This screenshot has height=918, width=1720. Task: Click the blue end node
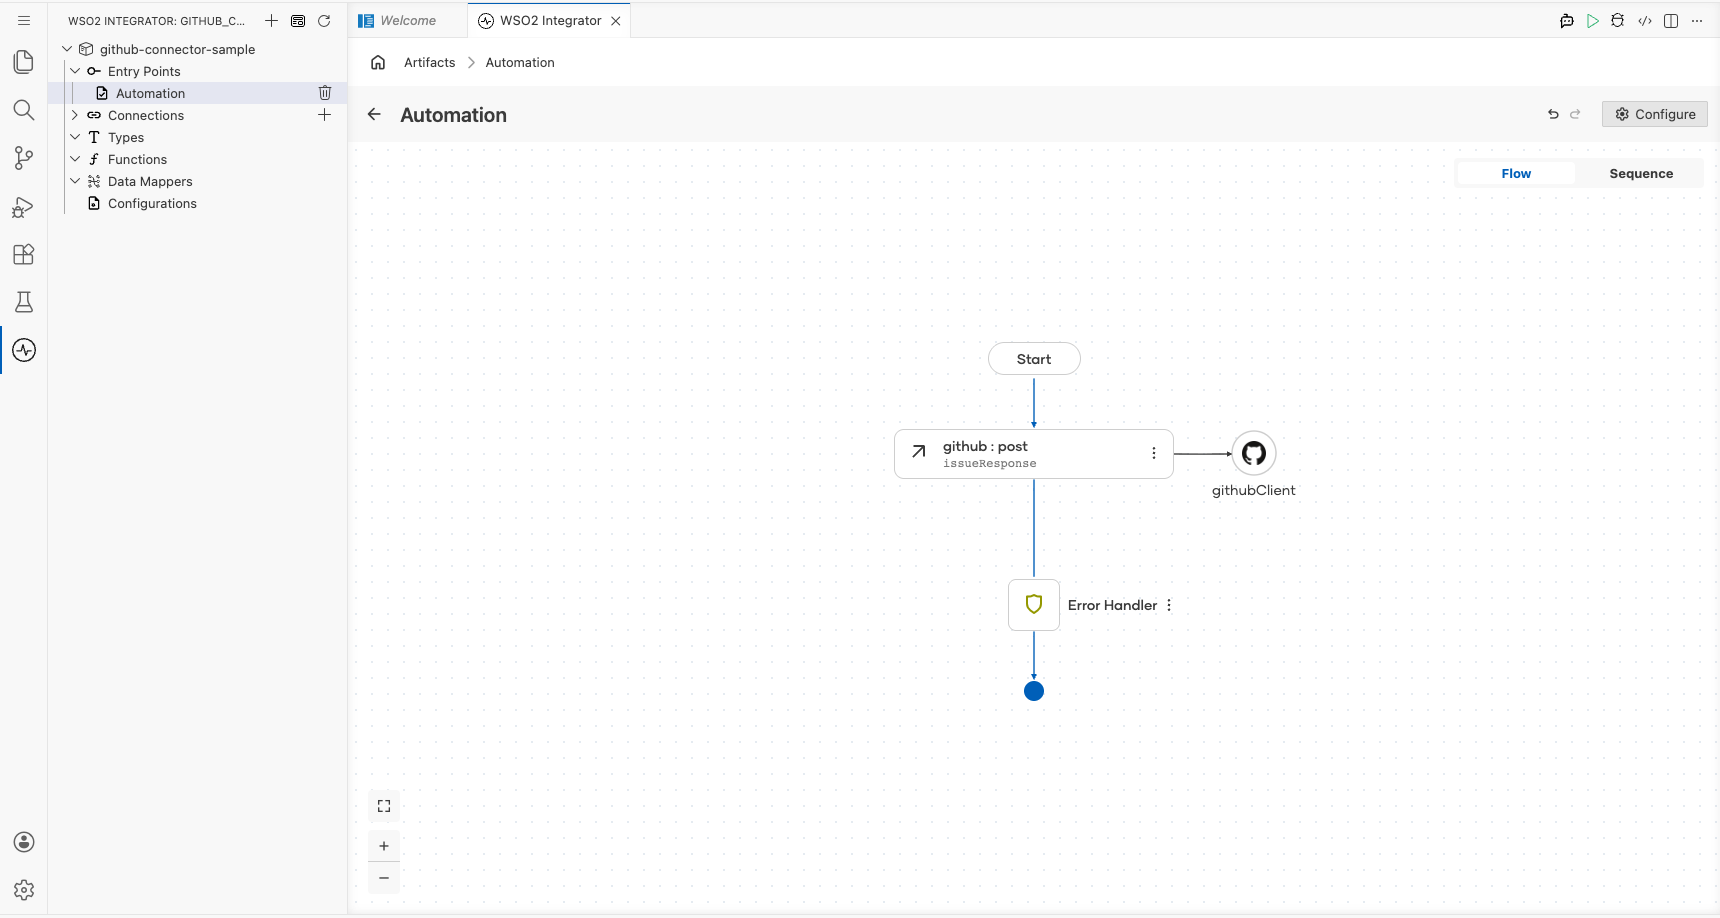1034,691
